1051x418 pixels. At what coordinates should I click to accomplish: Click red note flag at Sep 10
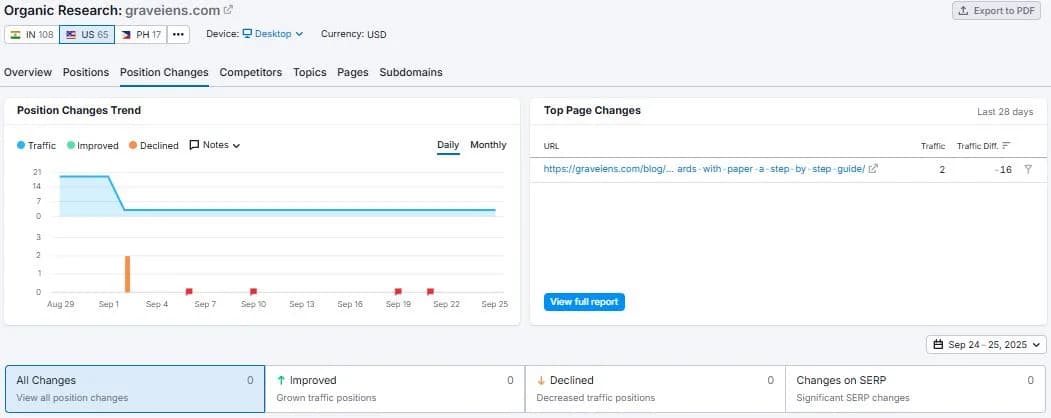[253, 291]
